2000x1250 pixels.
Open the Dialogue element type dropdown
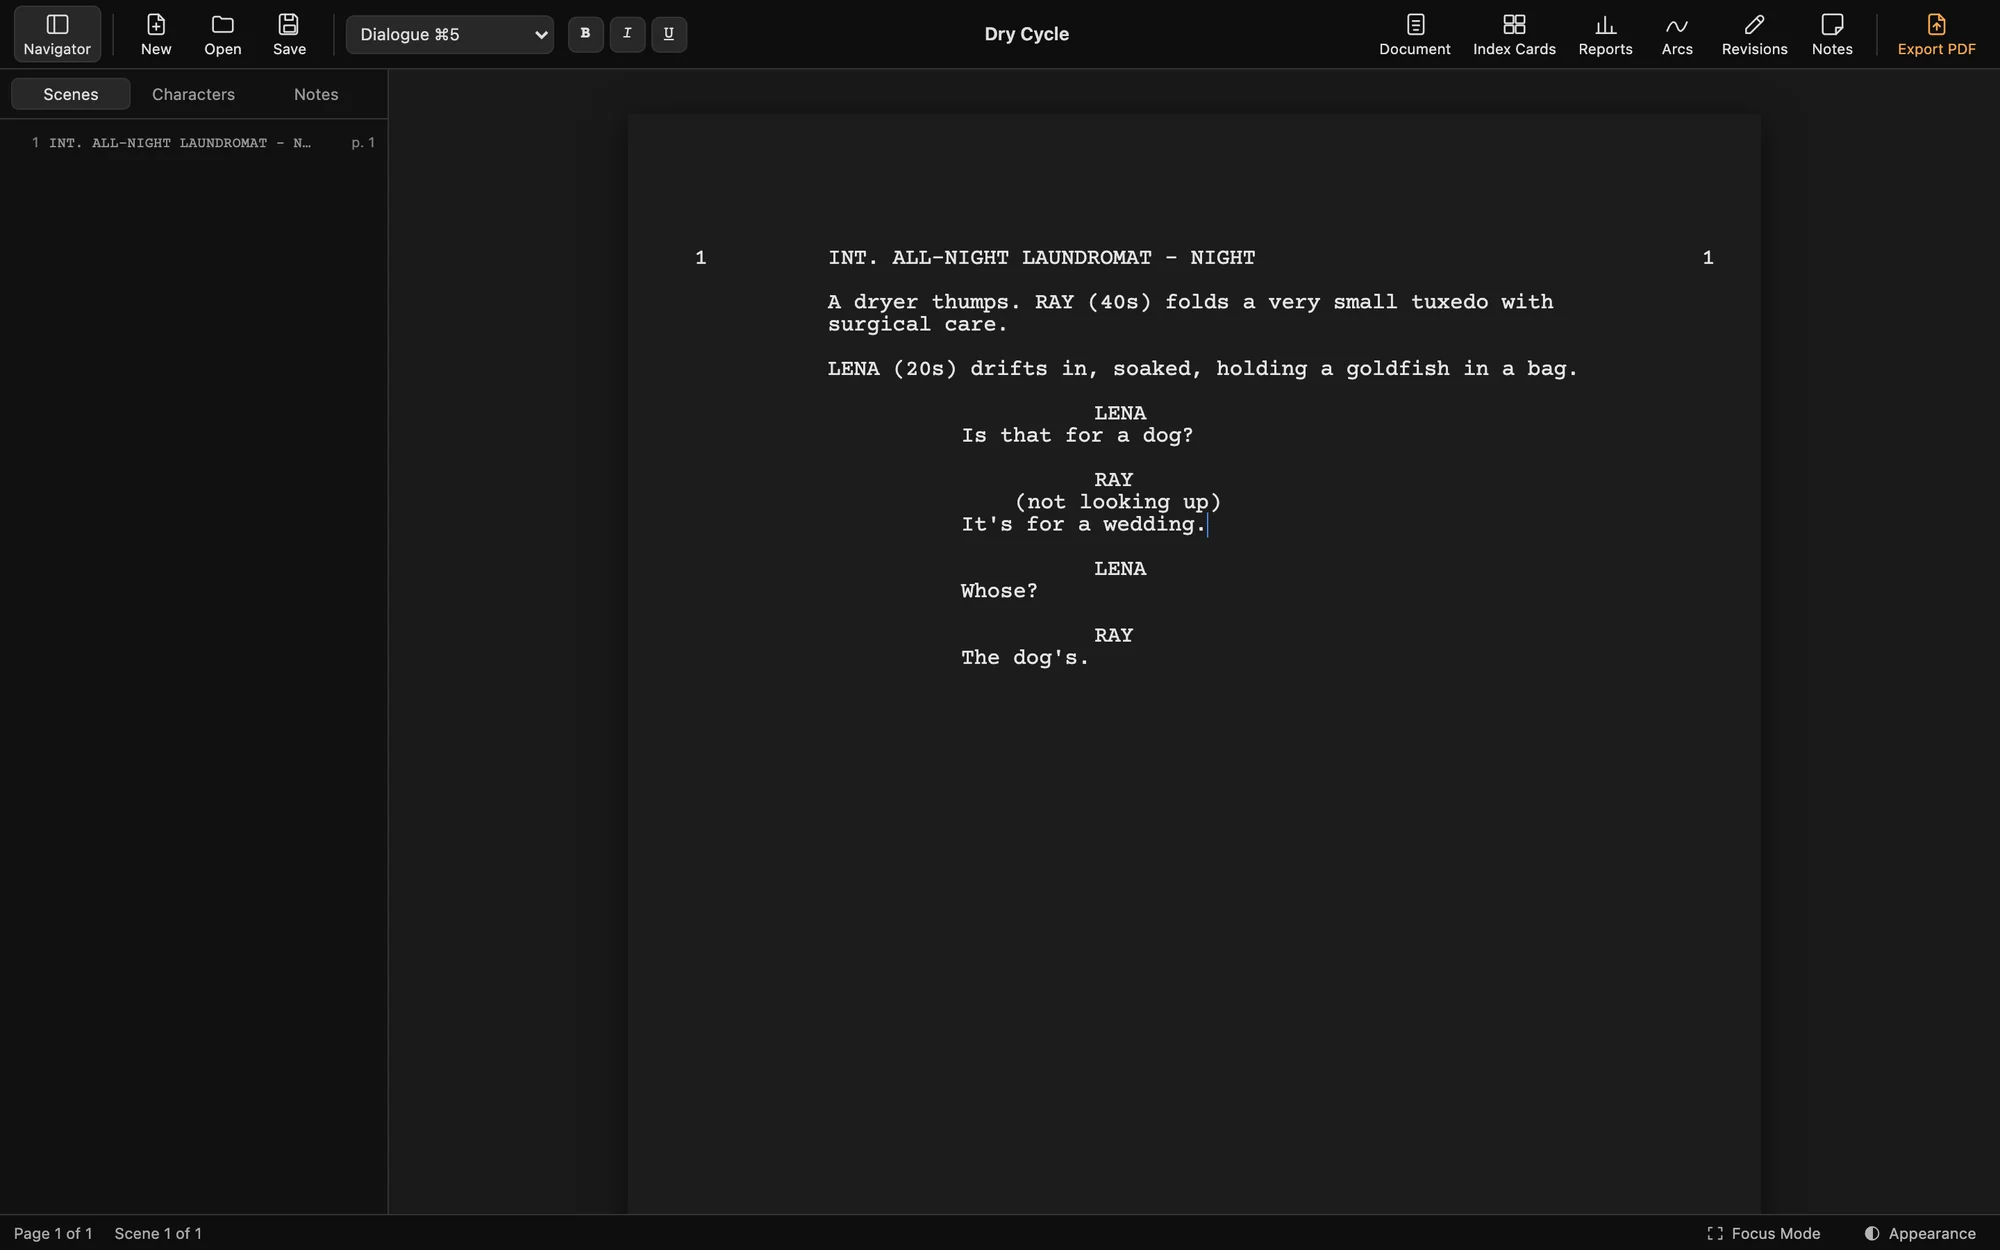[x=450, y=35]
